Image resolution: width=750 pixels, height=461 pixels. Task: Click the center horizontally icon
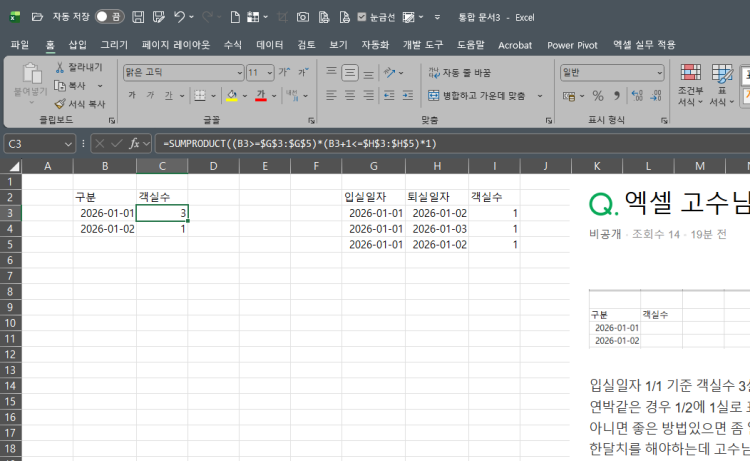(x=350, y=96)
